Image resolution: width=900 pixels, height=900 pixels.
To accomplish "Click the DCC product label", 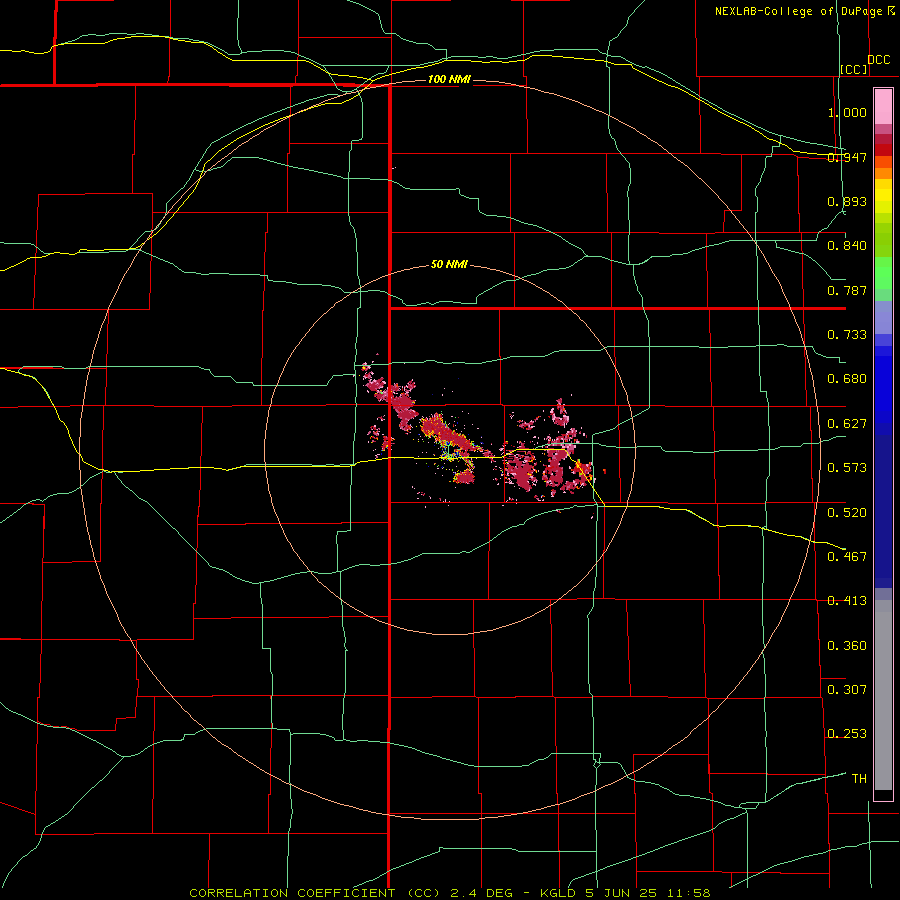I will click(879, 60).
